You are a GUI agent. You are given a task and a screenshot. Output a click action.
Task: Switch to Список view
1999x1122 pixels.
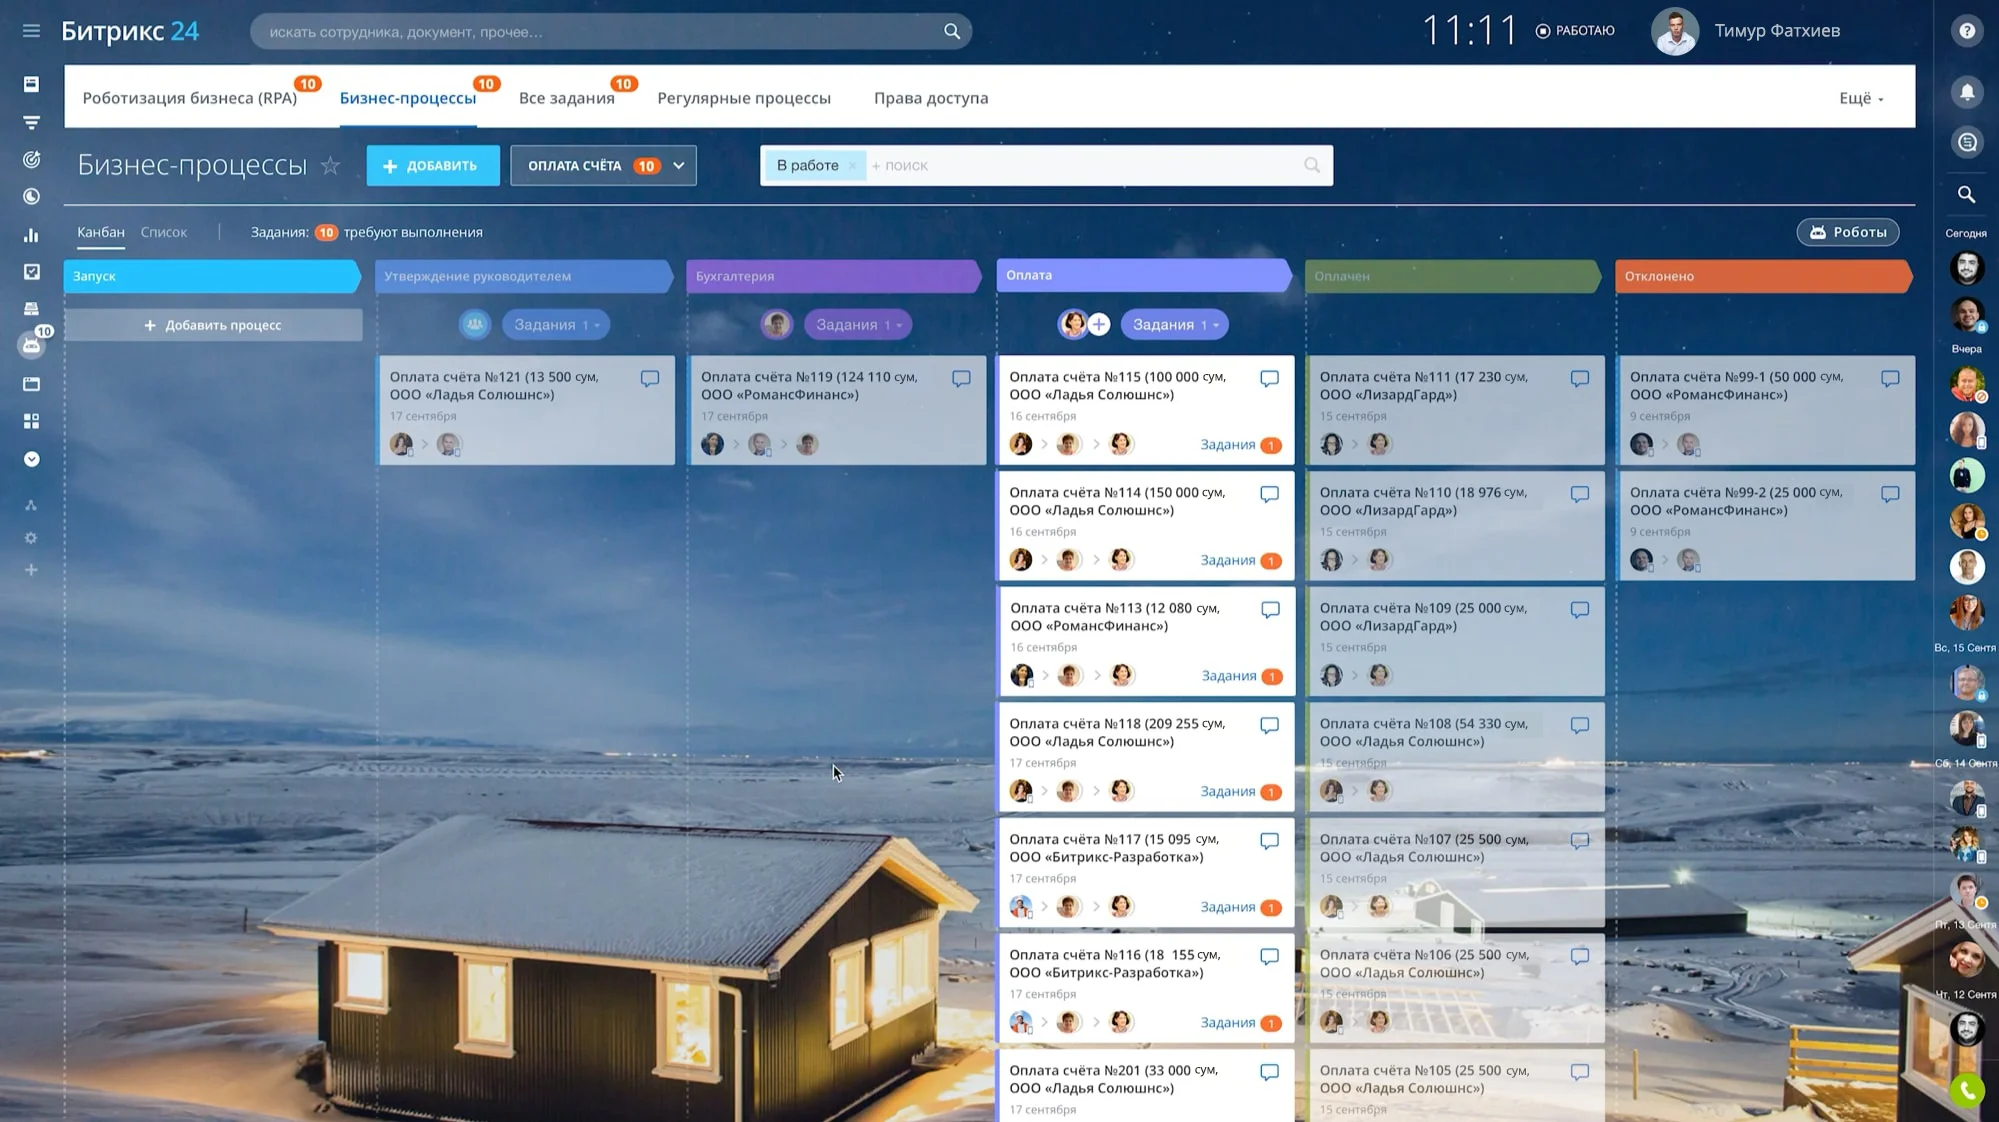point(164,232)
